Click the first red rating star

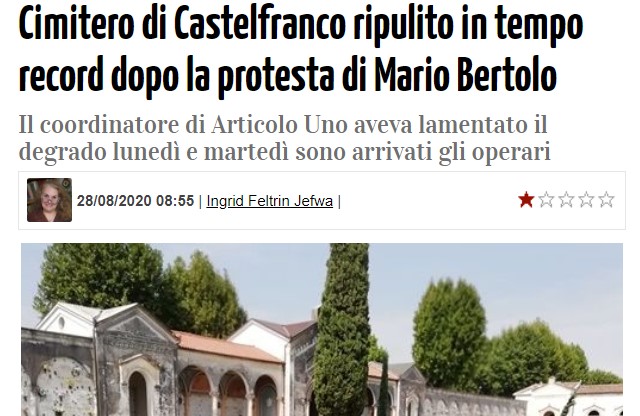coord(526,200)
